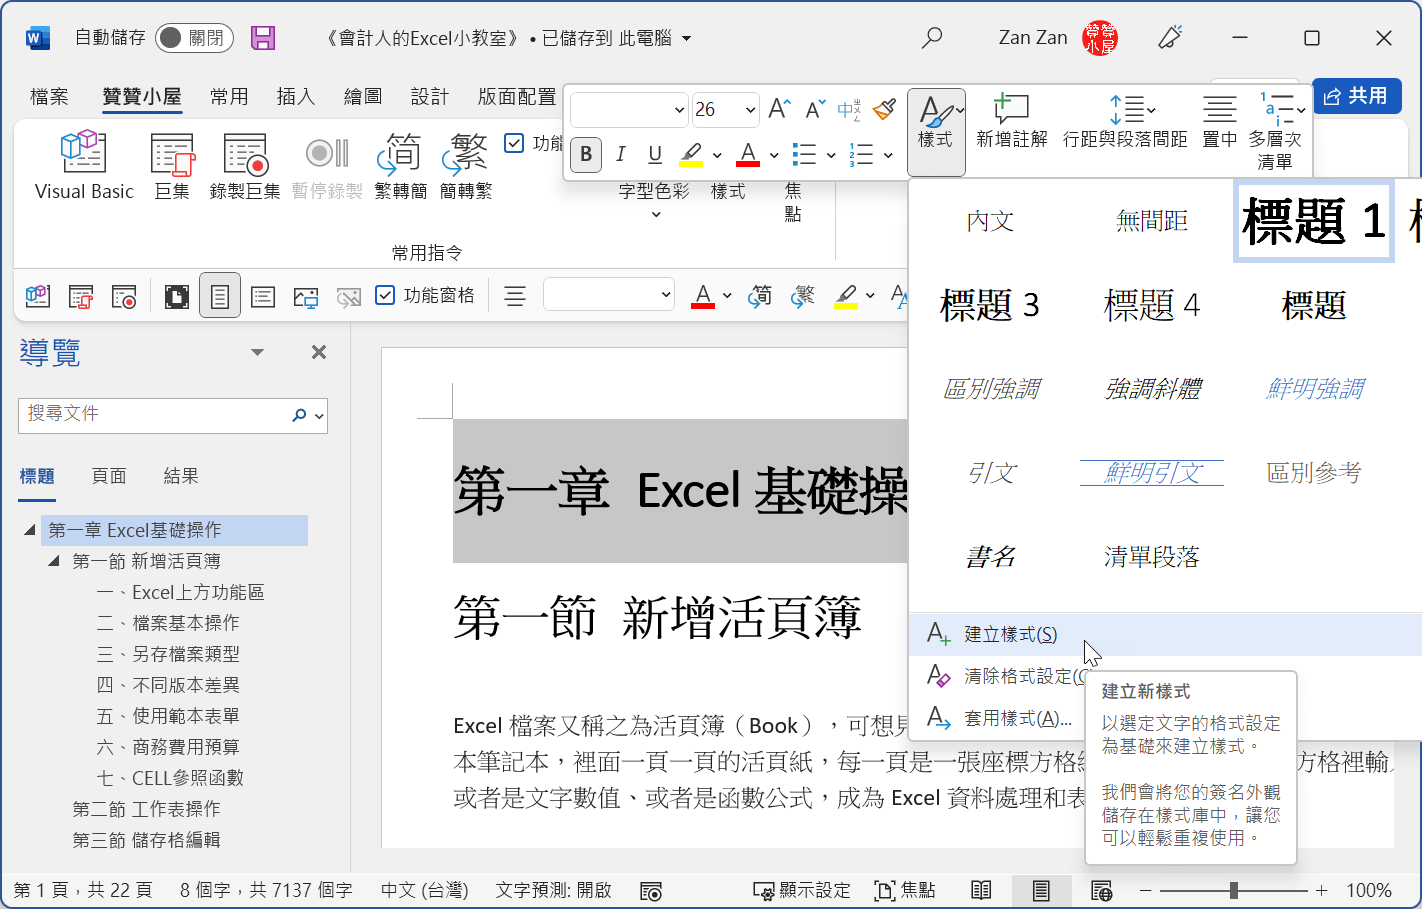Viewport: 1422px width, 909px height.
Task: Switch to 頁面 tab in navigation pane
Action: pos(109,476)
